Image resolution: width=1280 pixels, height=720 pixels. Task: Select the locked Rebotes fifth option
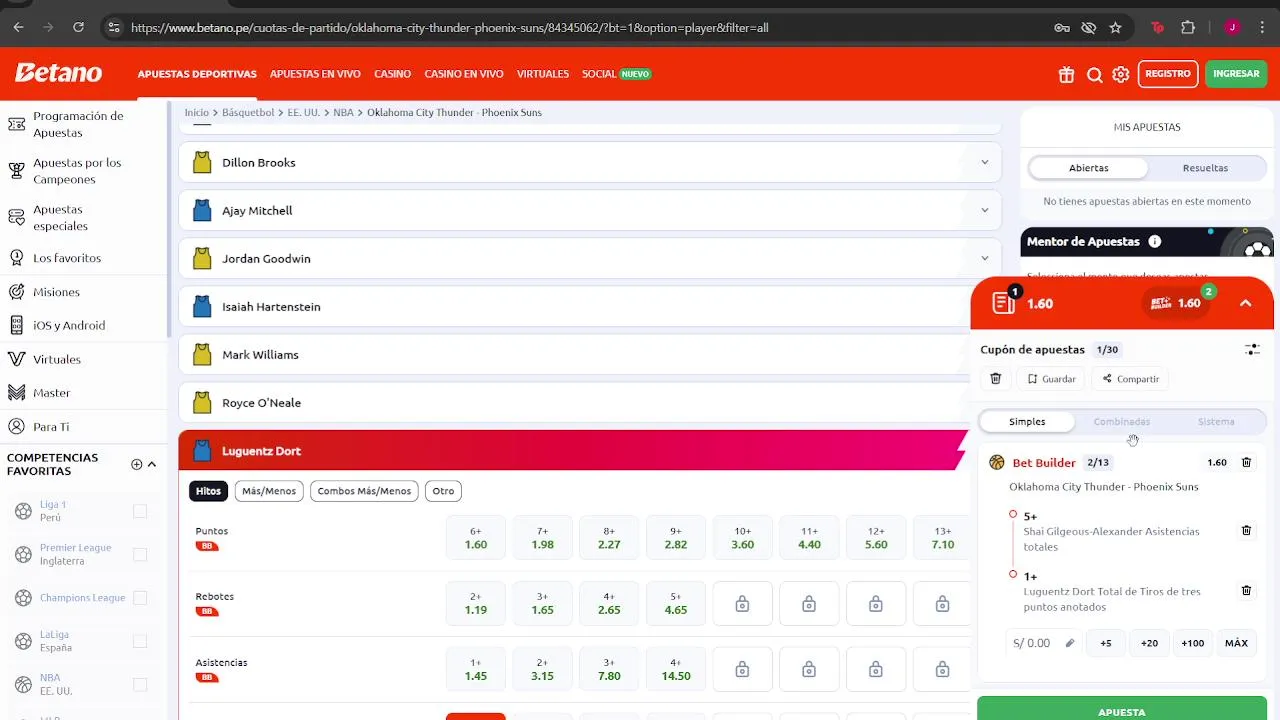coord(742,604)
